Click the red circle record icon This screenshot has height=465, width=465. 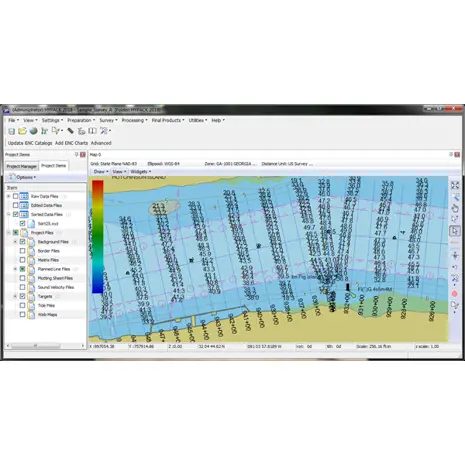pyautogui.click(x=455, y=294)
